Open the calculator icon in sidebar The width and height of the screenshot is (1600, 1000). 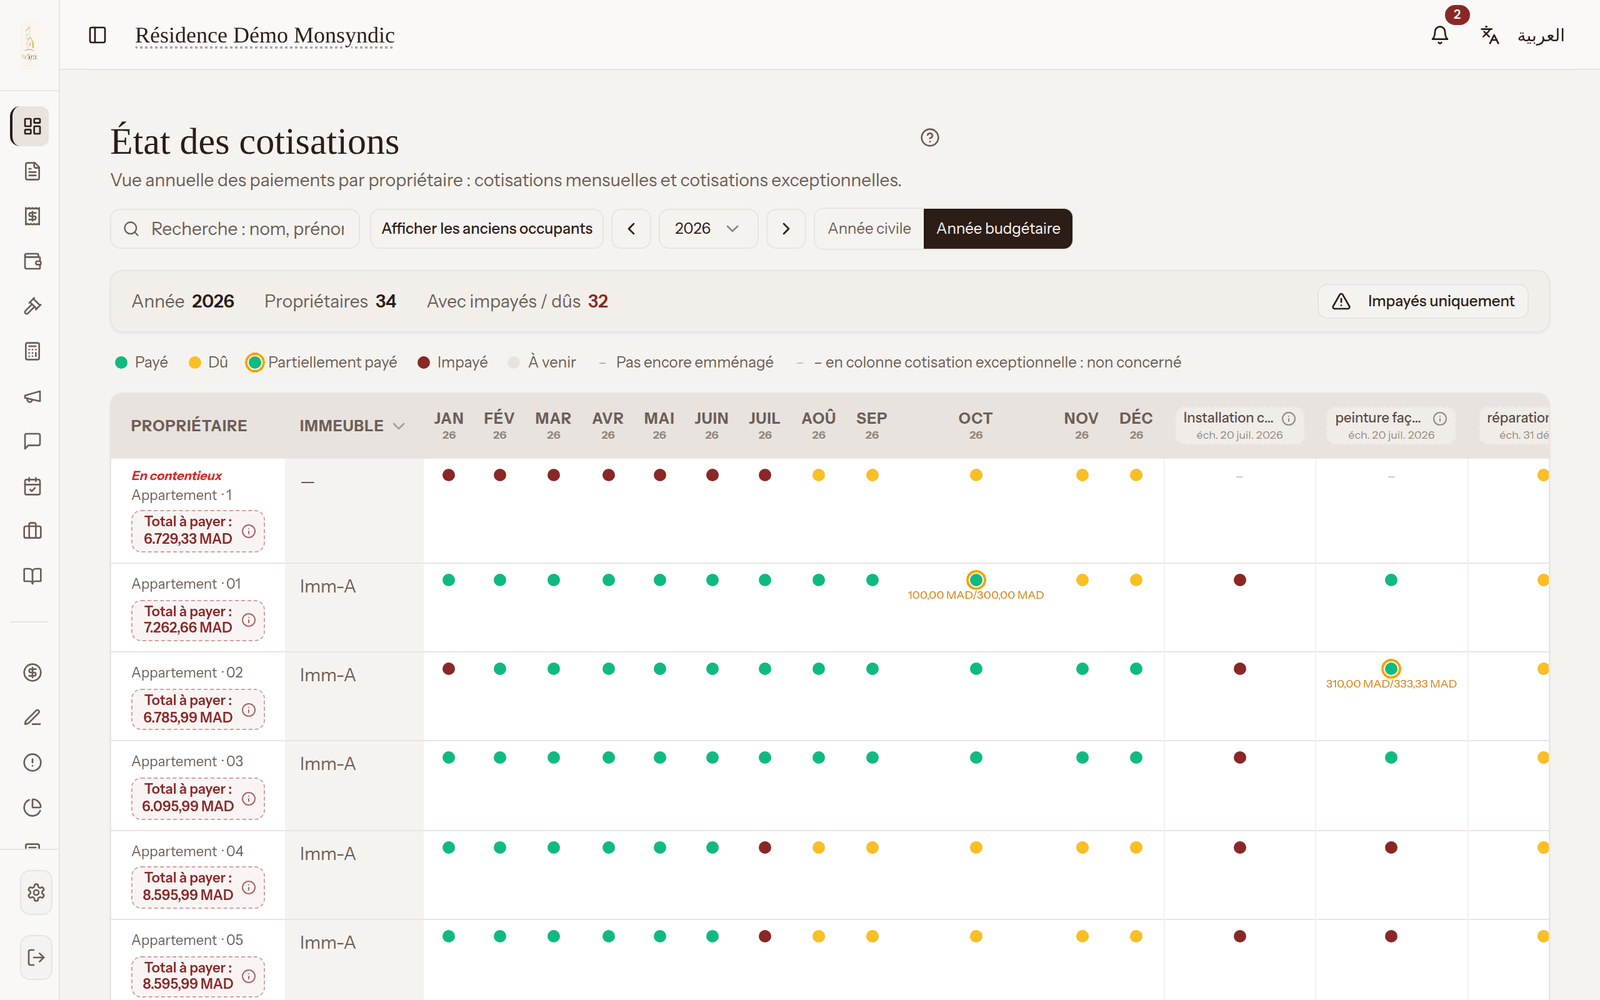click(32, 351)
